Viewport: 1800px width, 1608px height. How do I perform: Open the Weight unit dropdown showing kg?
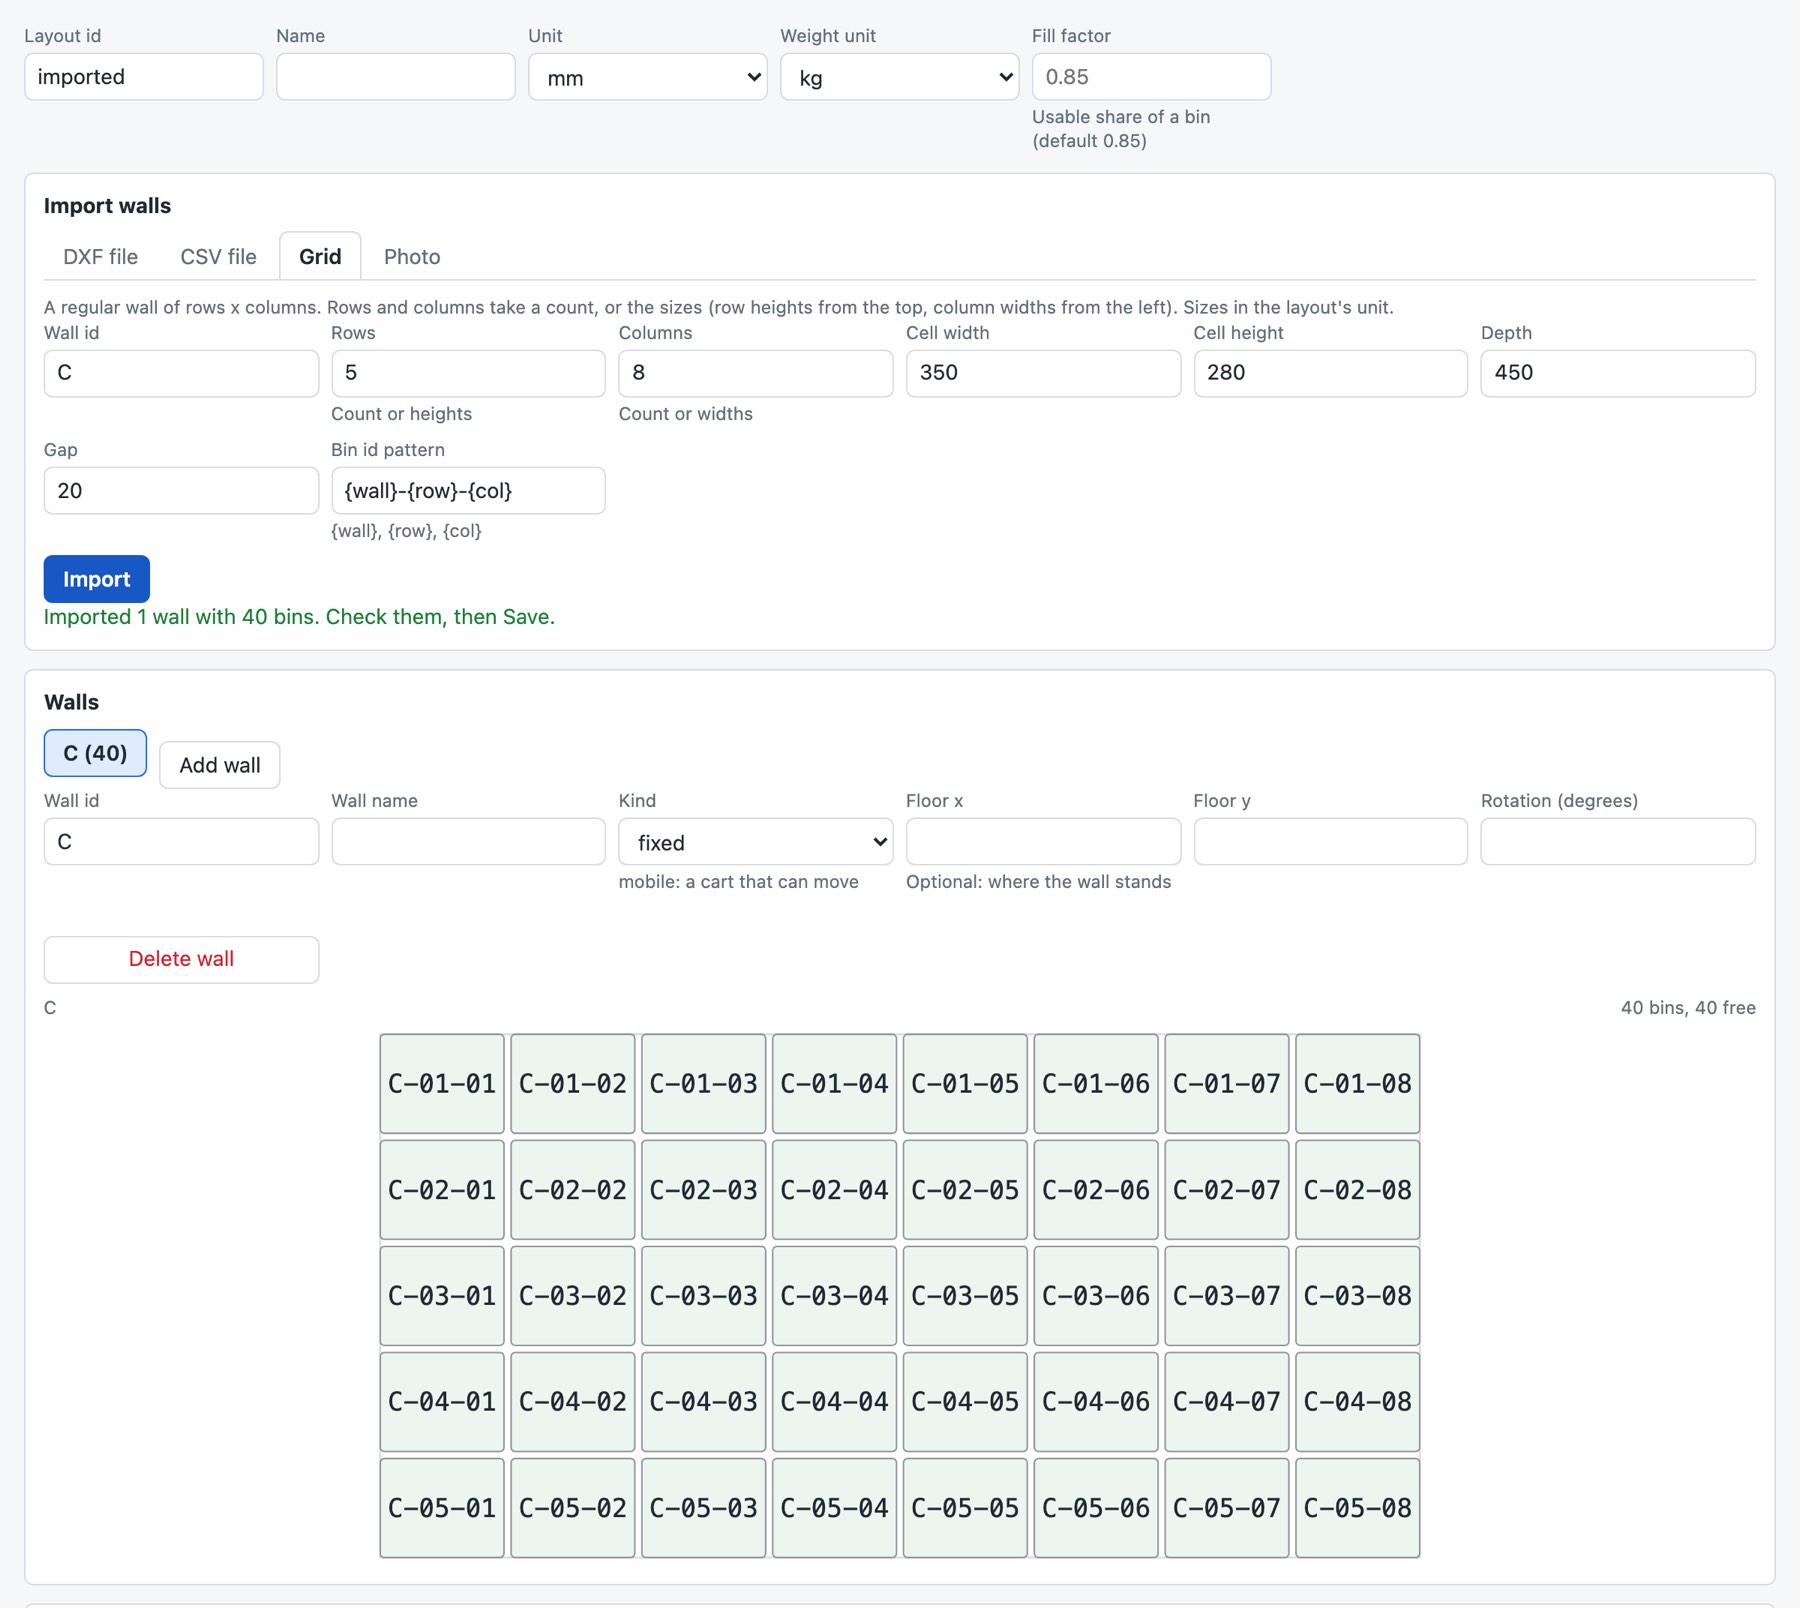click(x=899, y=77)
